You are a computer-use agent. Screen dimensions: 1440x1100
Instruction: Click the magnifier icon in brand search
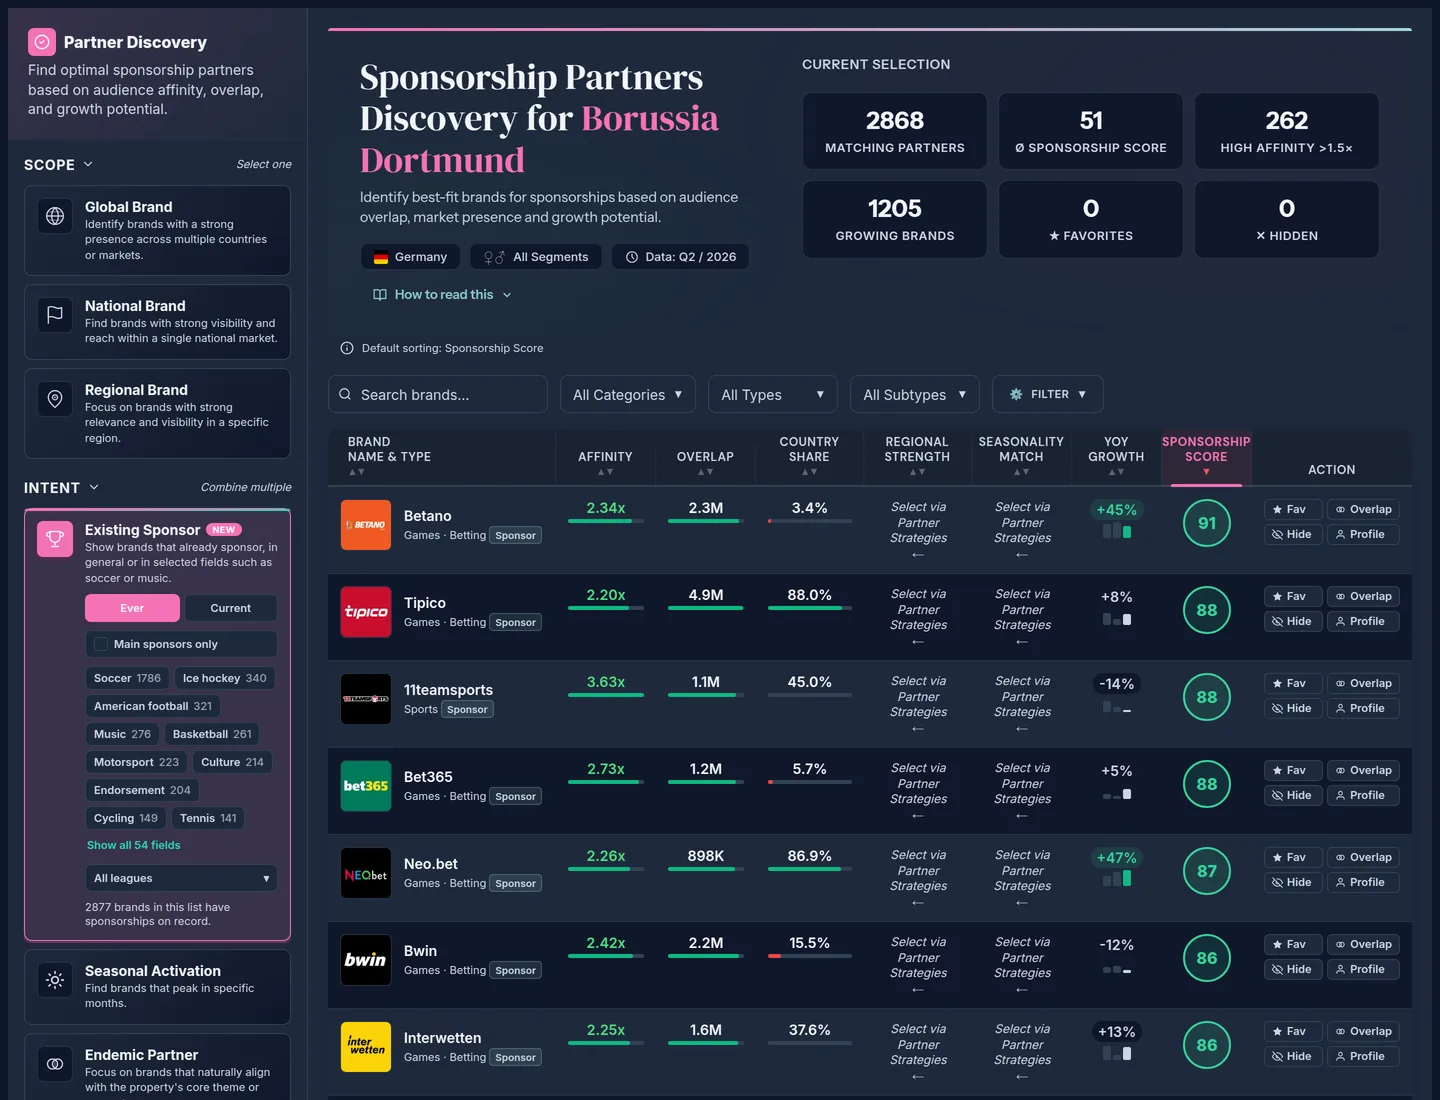[345, 394]
